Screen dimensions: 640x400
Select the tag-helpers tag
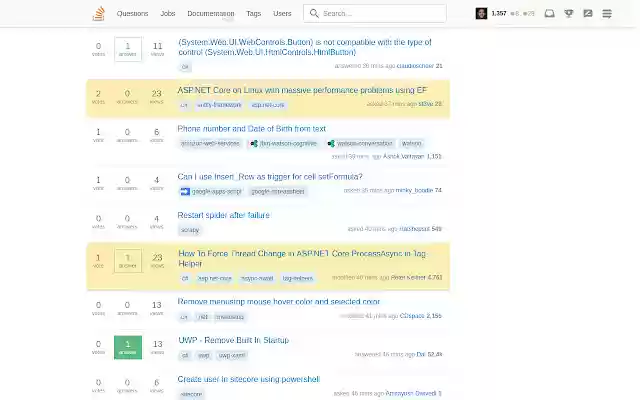[x=298, y=278]
